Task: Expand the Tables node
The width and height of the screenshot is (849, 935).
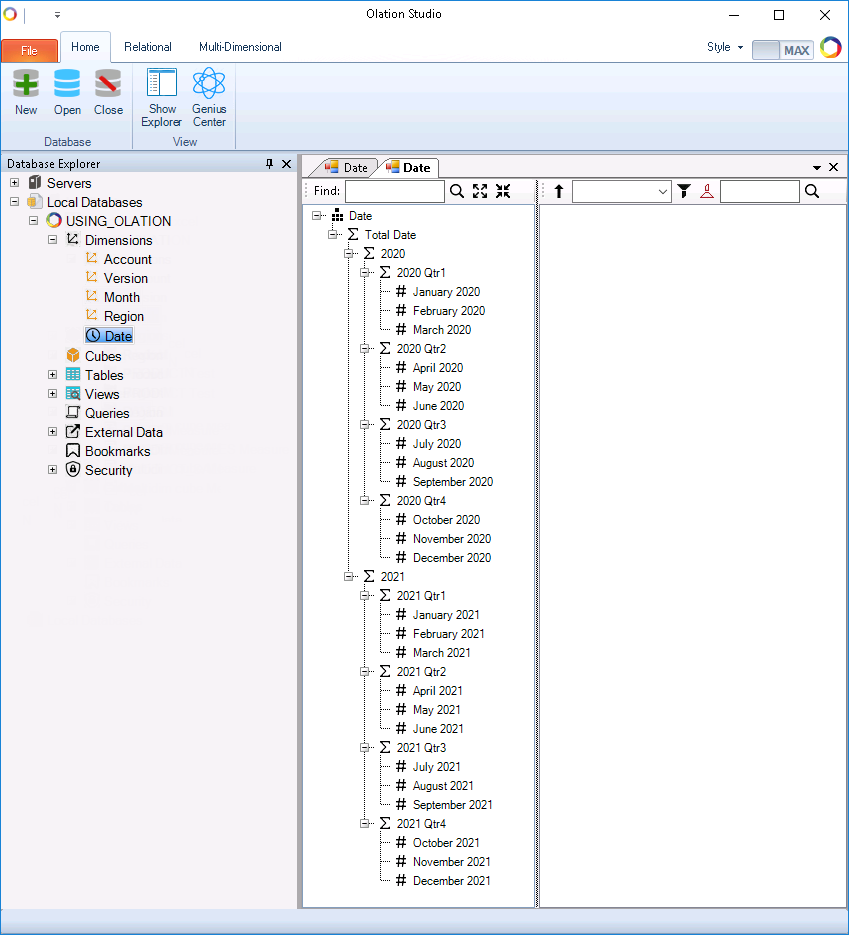Action: 52,374
